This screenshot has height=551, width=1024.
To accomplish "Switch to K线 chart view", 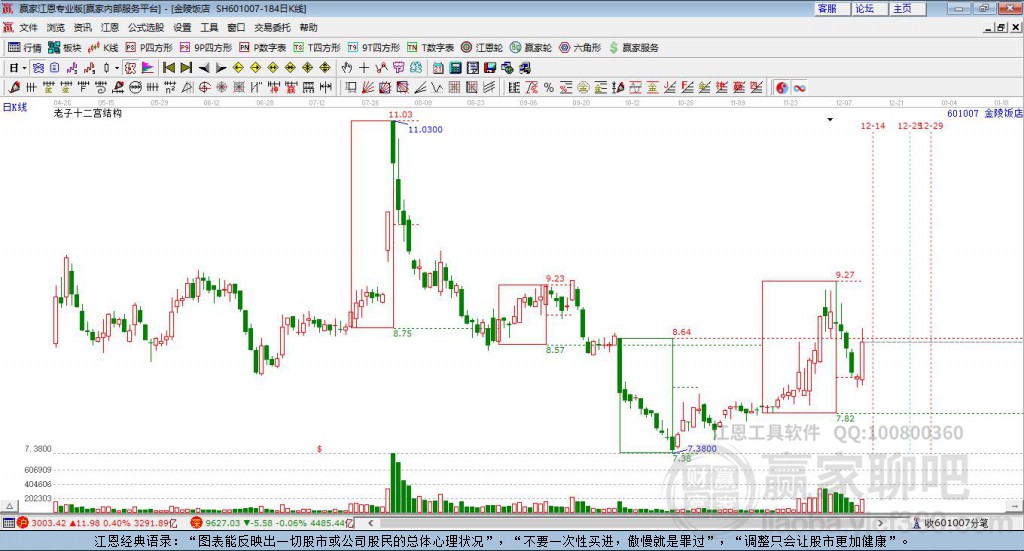I will click(103, 48).
